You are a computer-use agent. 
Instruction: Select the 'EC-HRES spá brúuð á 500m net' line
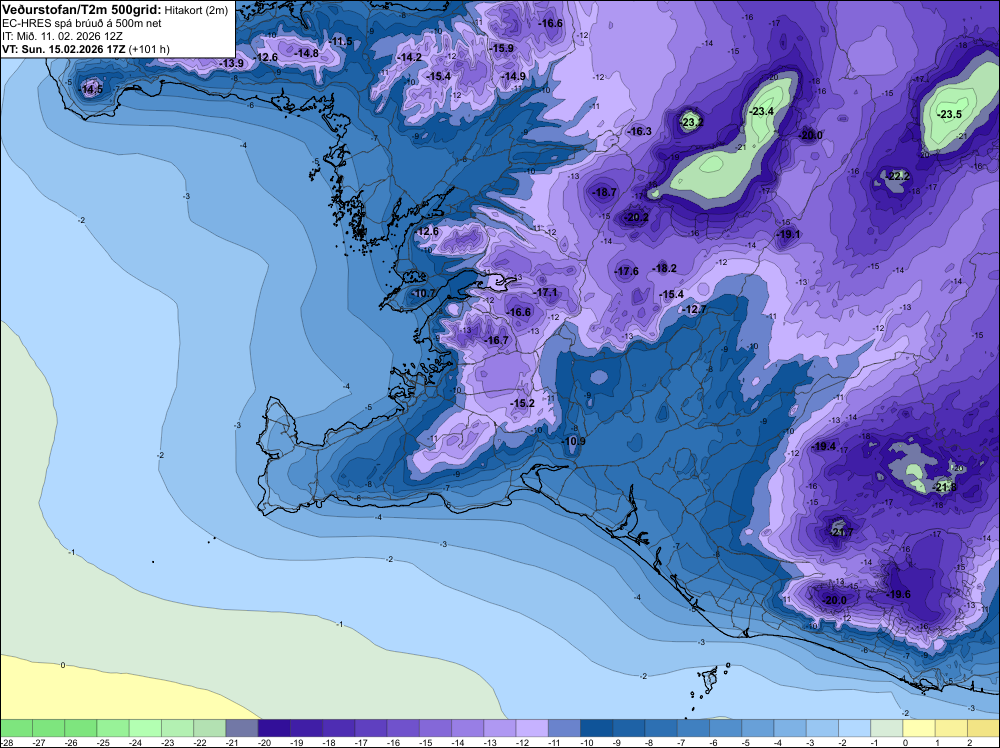pyautogui.click(x=82, y=23)
